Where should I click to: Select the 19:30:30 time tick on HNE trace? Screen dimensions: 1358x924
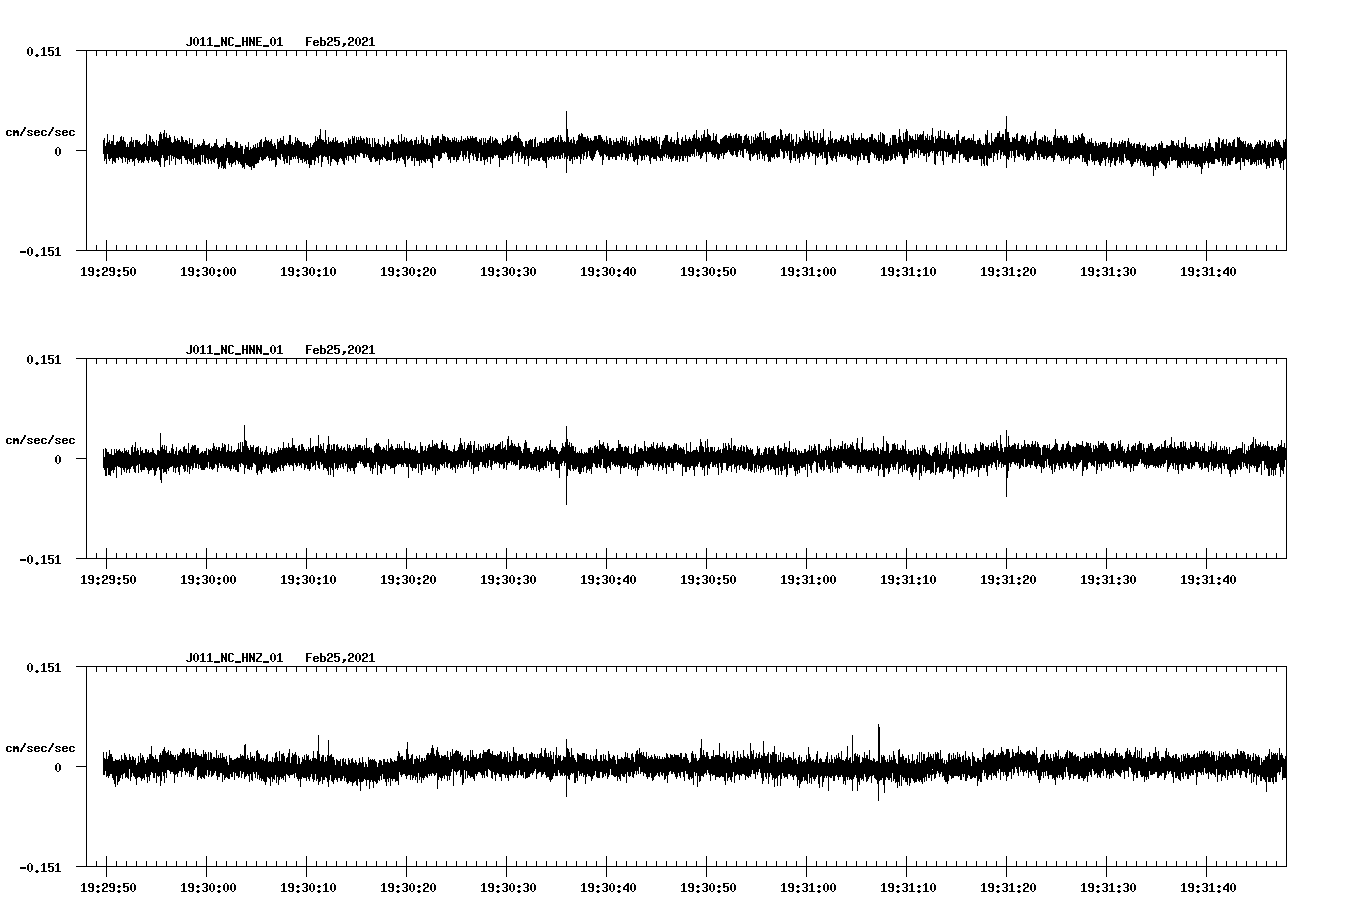point(510,270)
